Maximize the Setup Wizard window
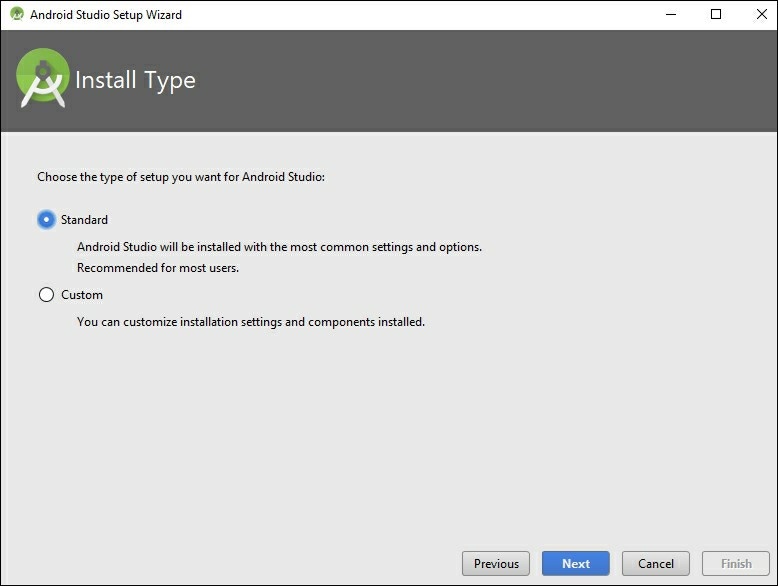 [x=716, y=14]
